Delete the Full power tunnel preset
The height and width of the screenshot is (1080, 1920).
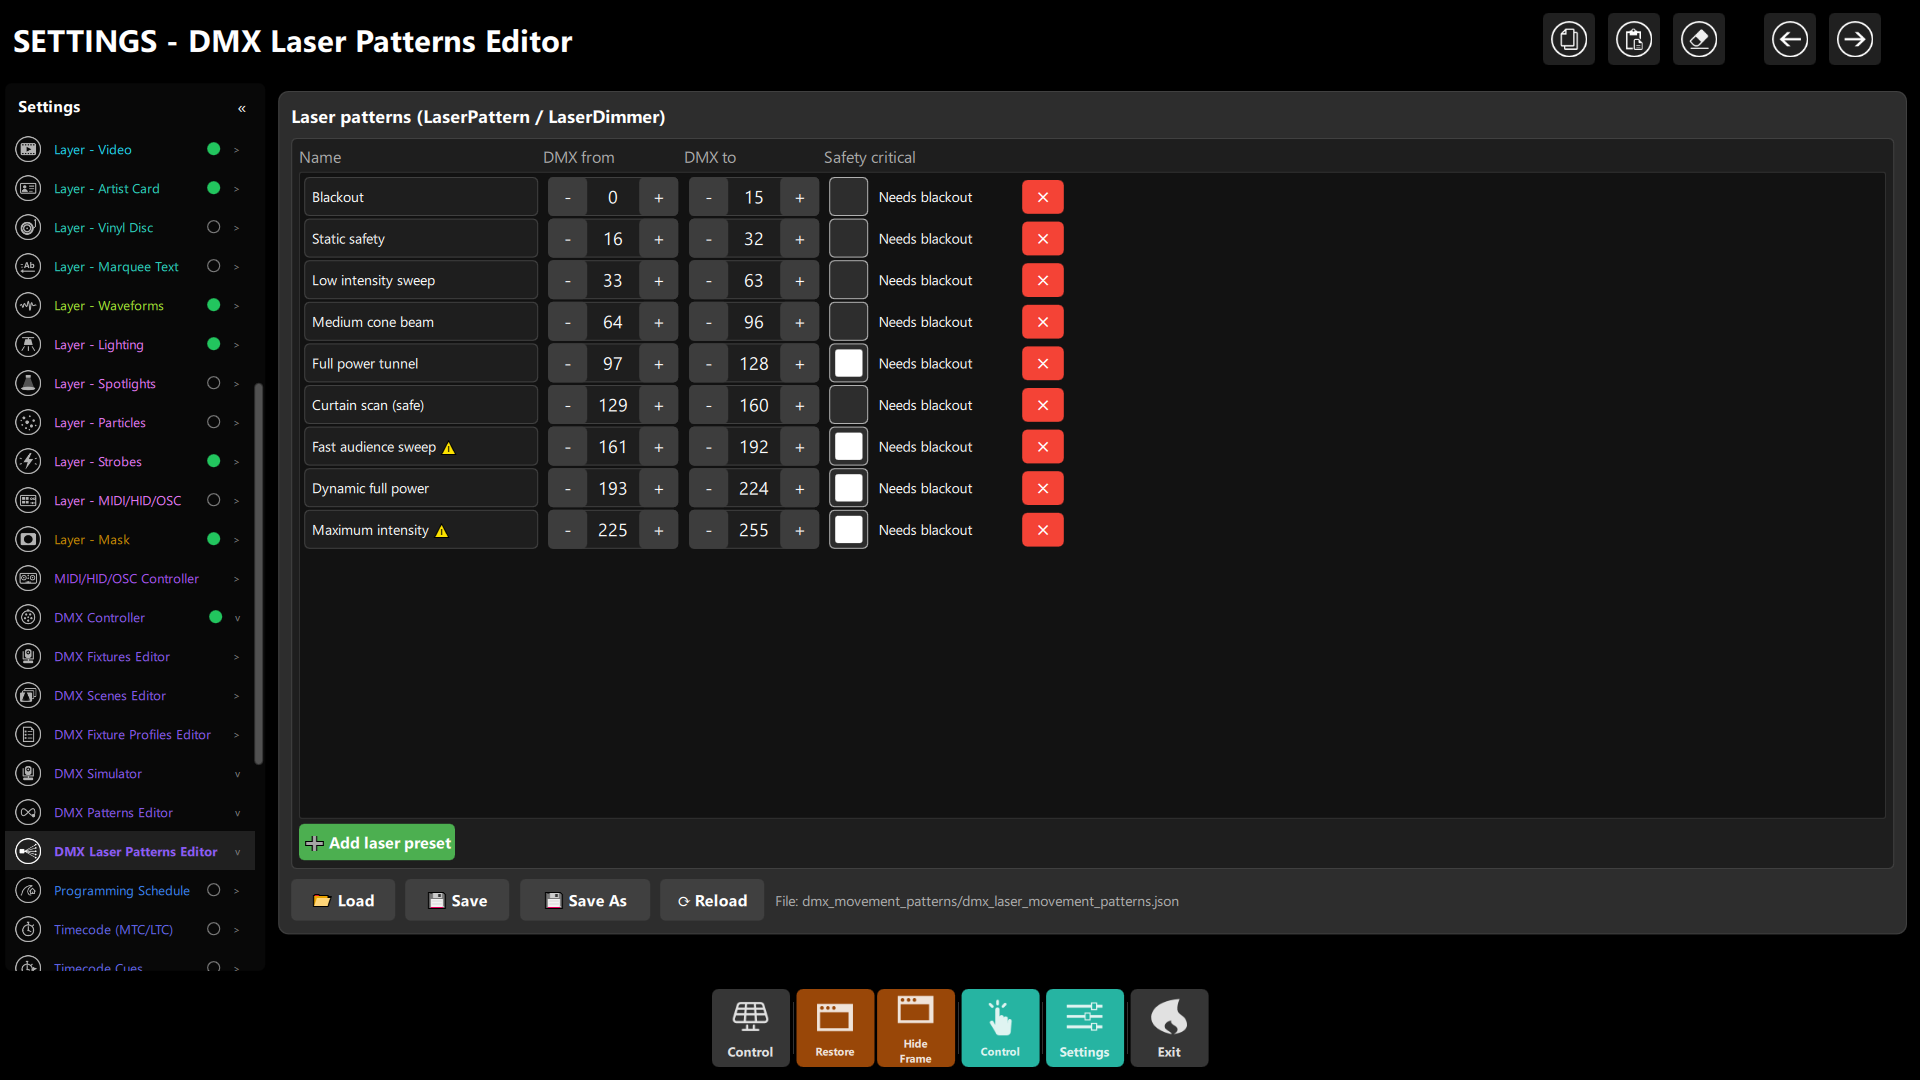point(1043,364)
